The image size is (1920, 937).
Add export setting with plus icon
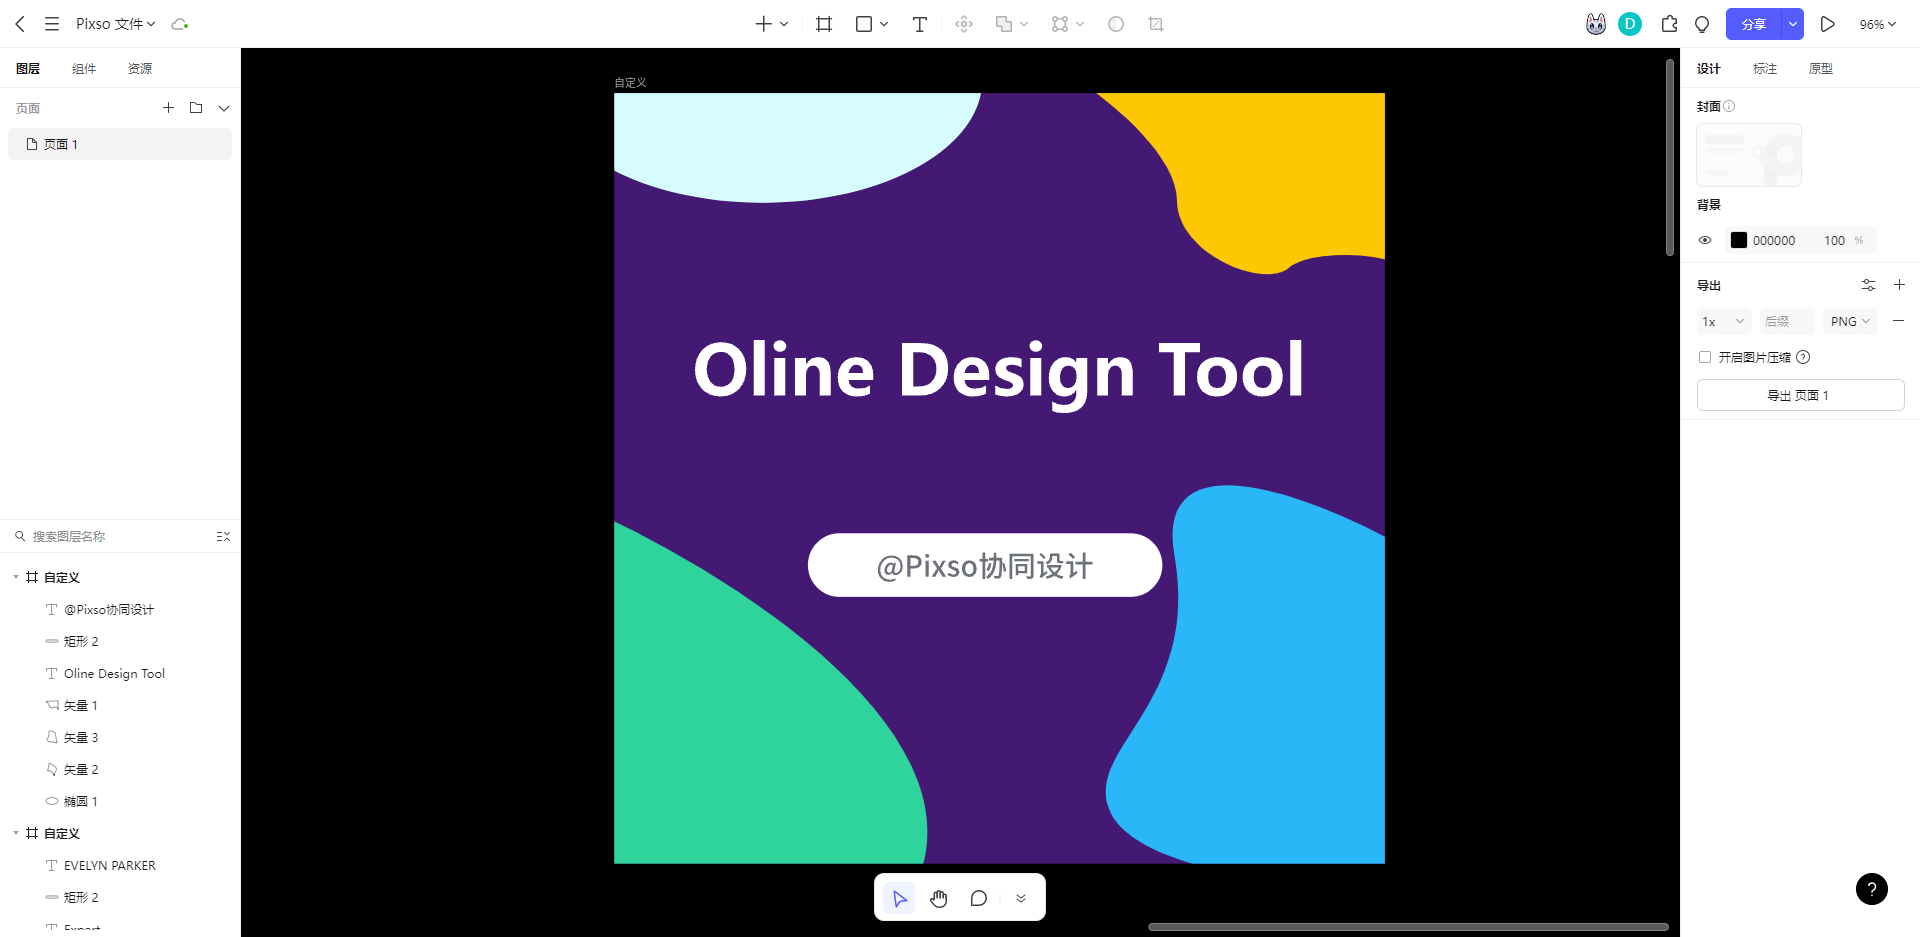tap(1899, 285)
